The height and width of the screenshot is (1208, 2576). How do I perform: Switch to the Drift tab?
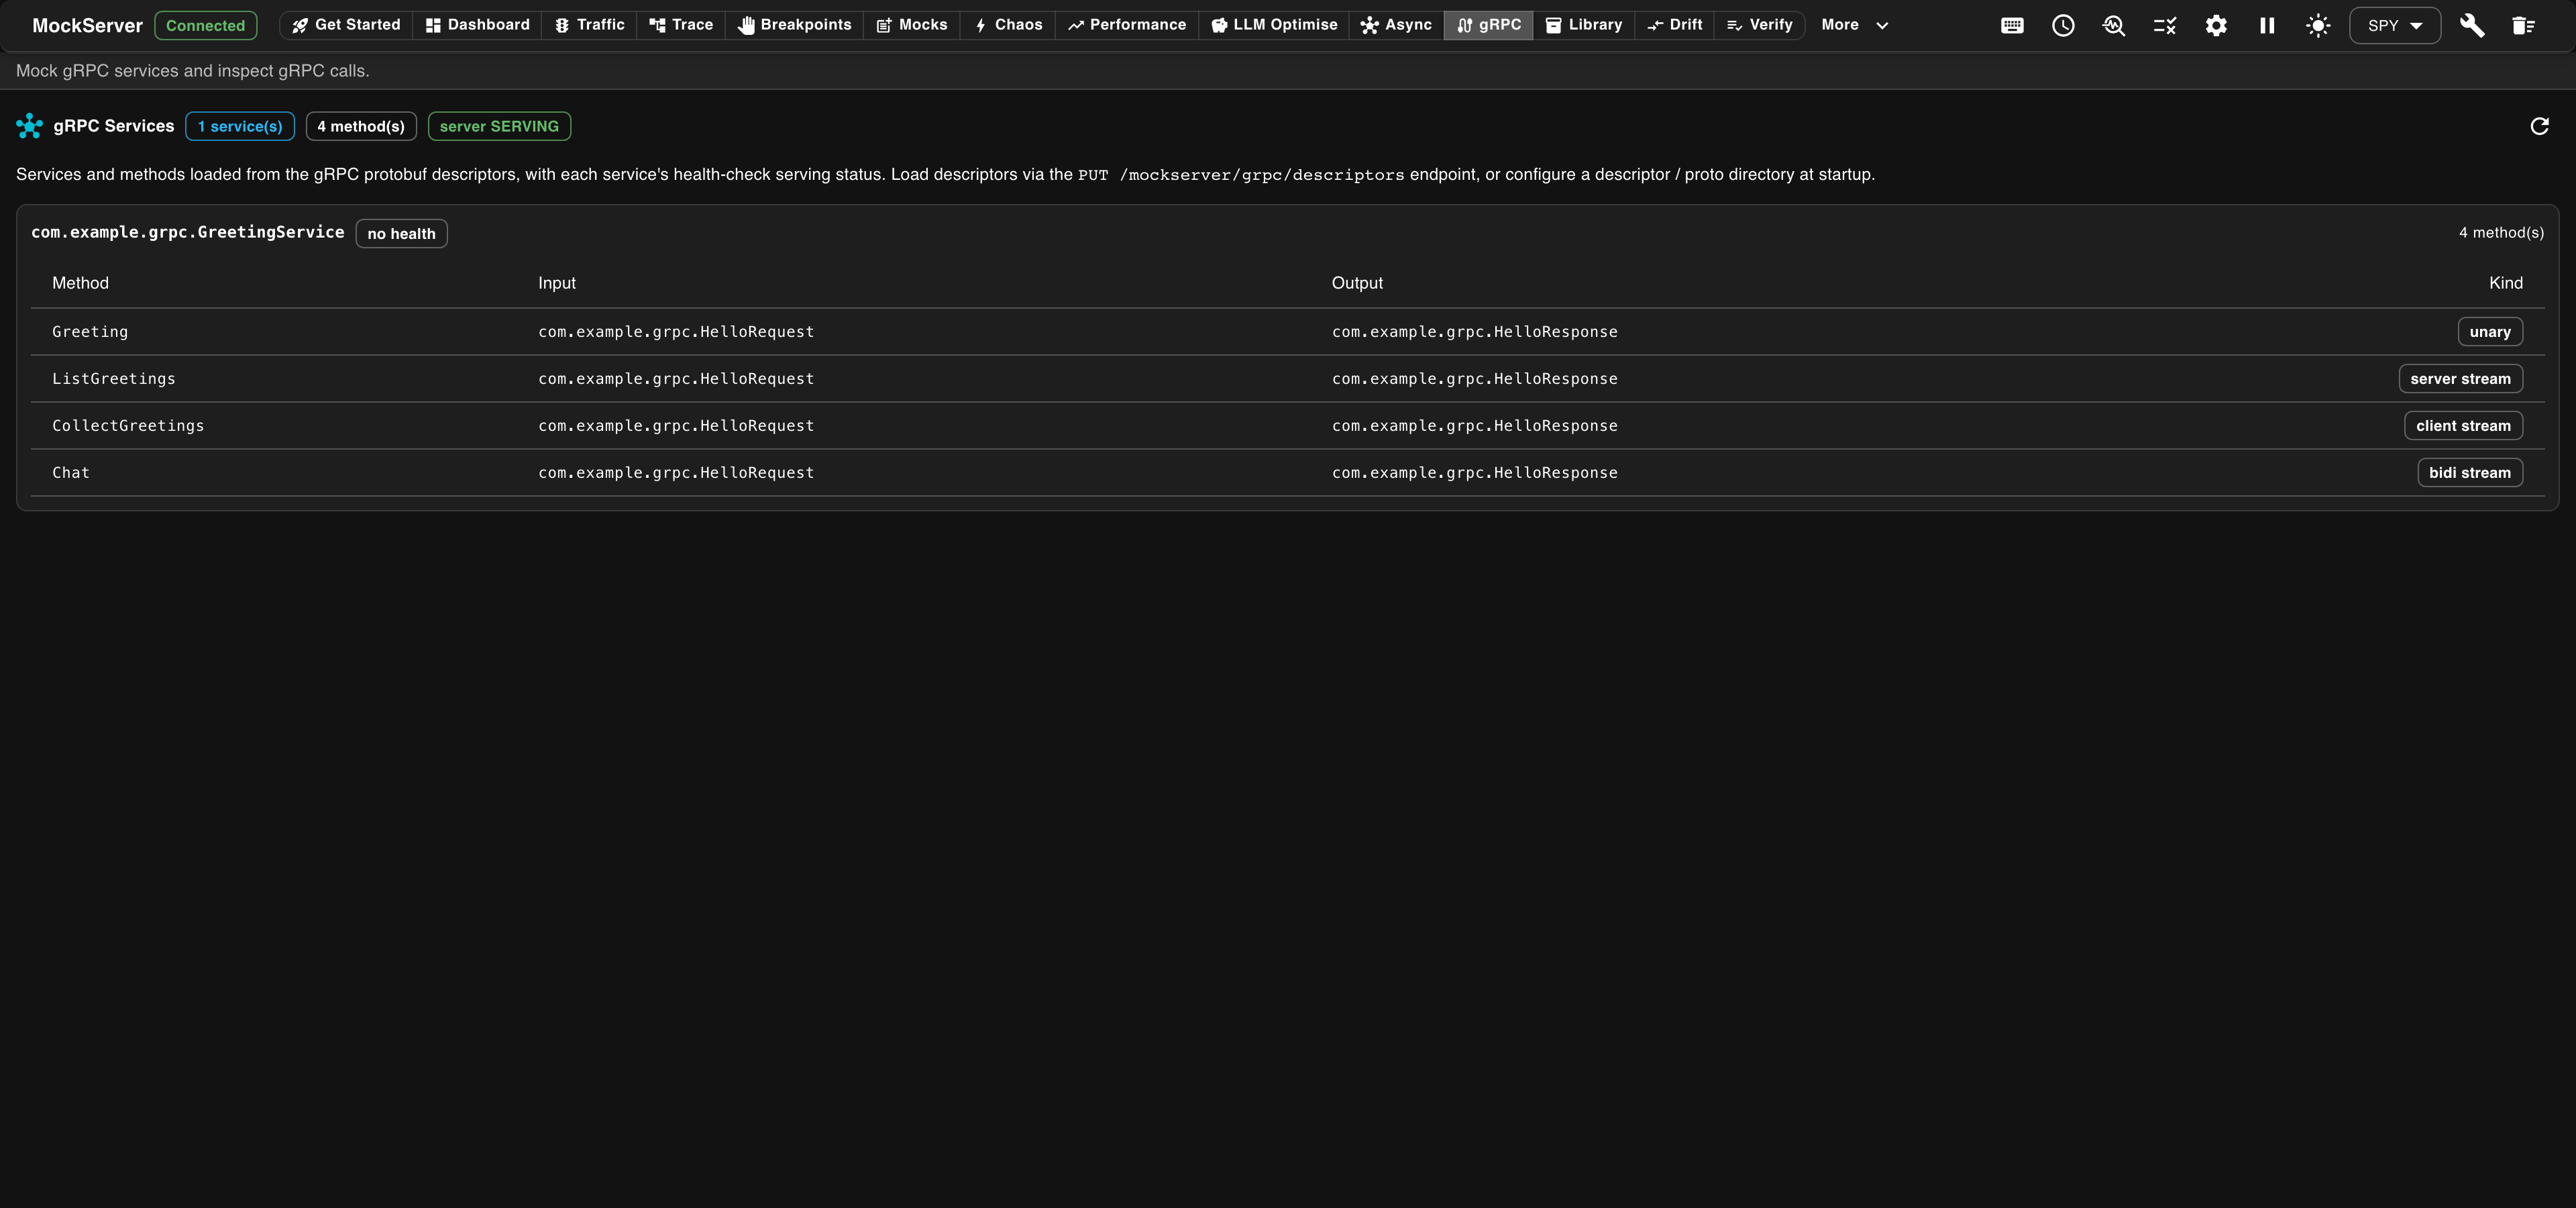tap(1675, 25)
